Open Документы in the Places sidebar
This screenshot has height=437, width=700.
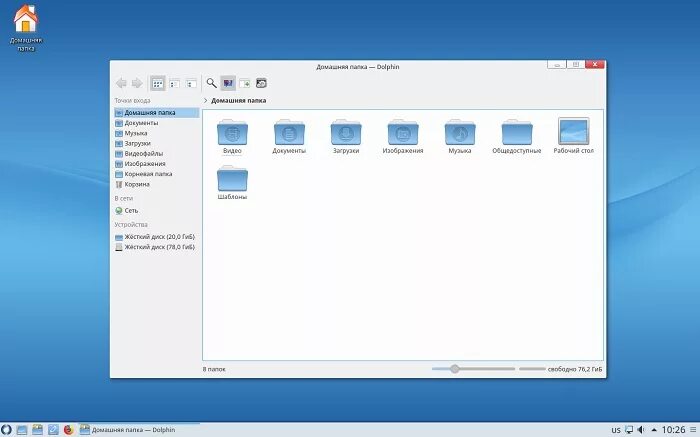point(156,123)
